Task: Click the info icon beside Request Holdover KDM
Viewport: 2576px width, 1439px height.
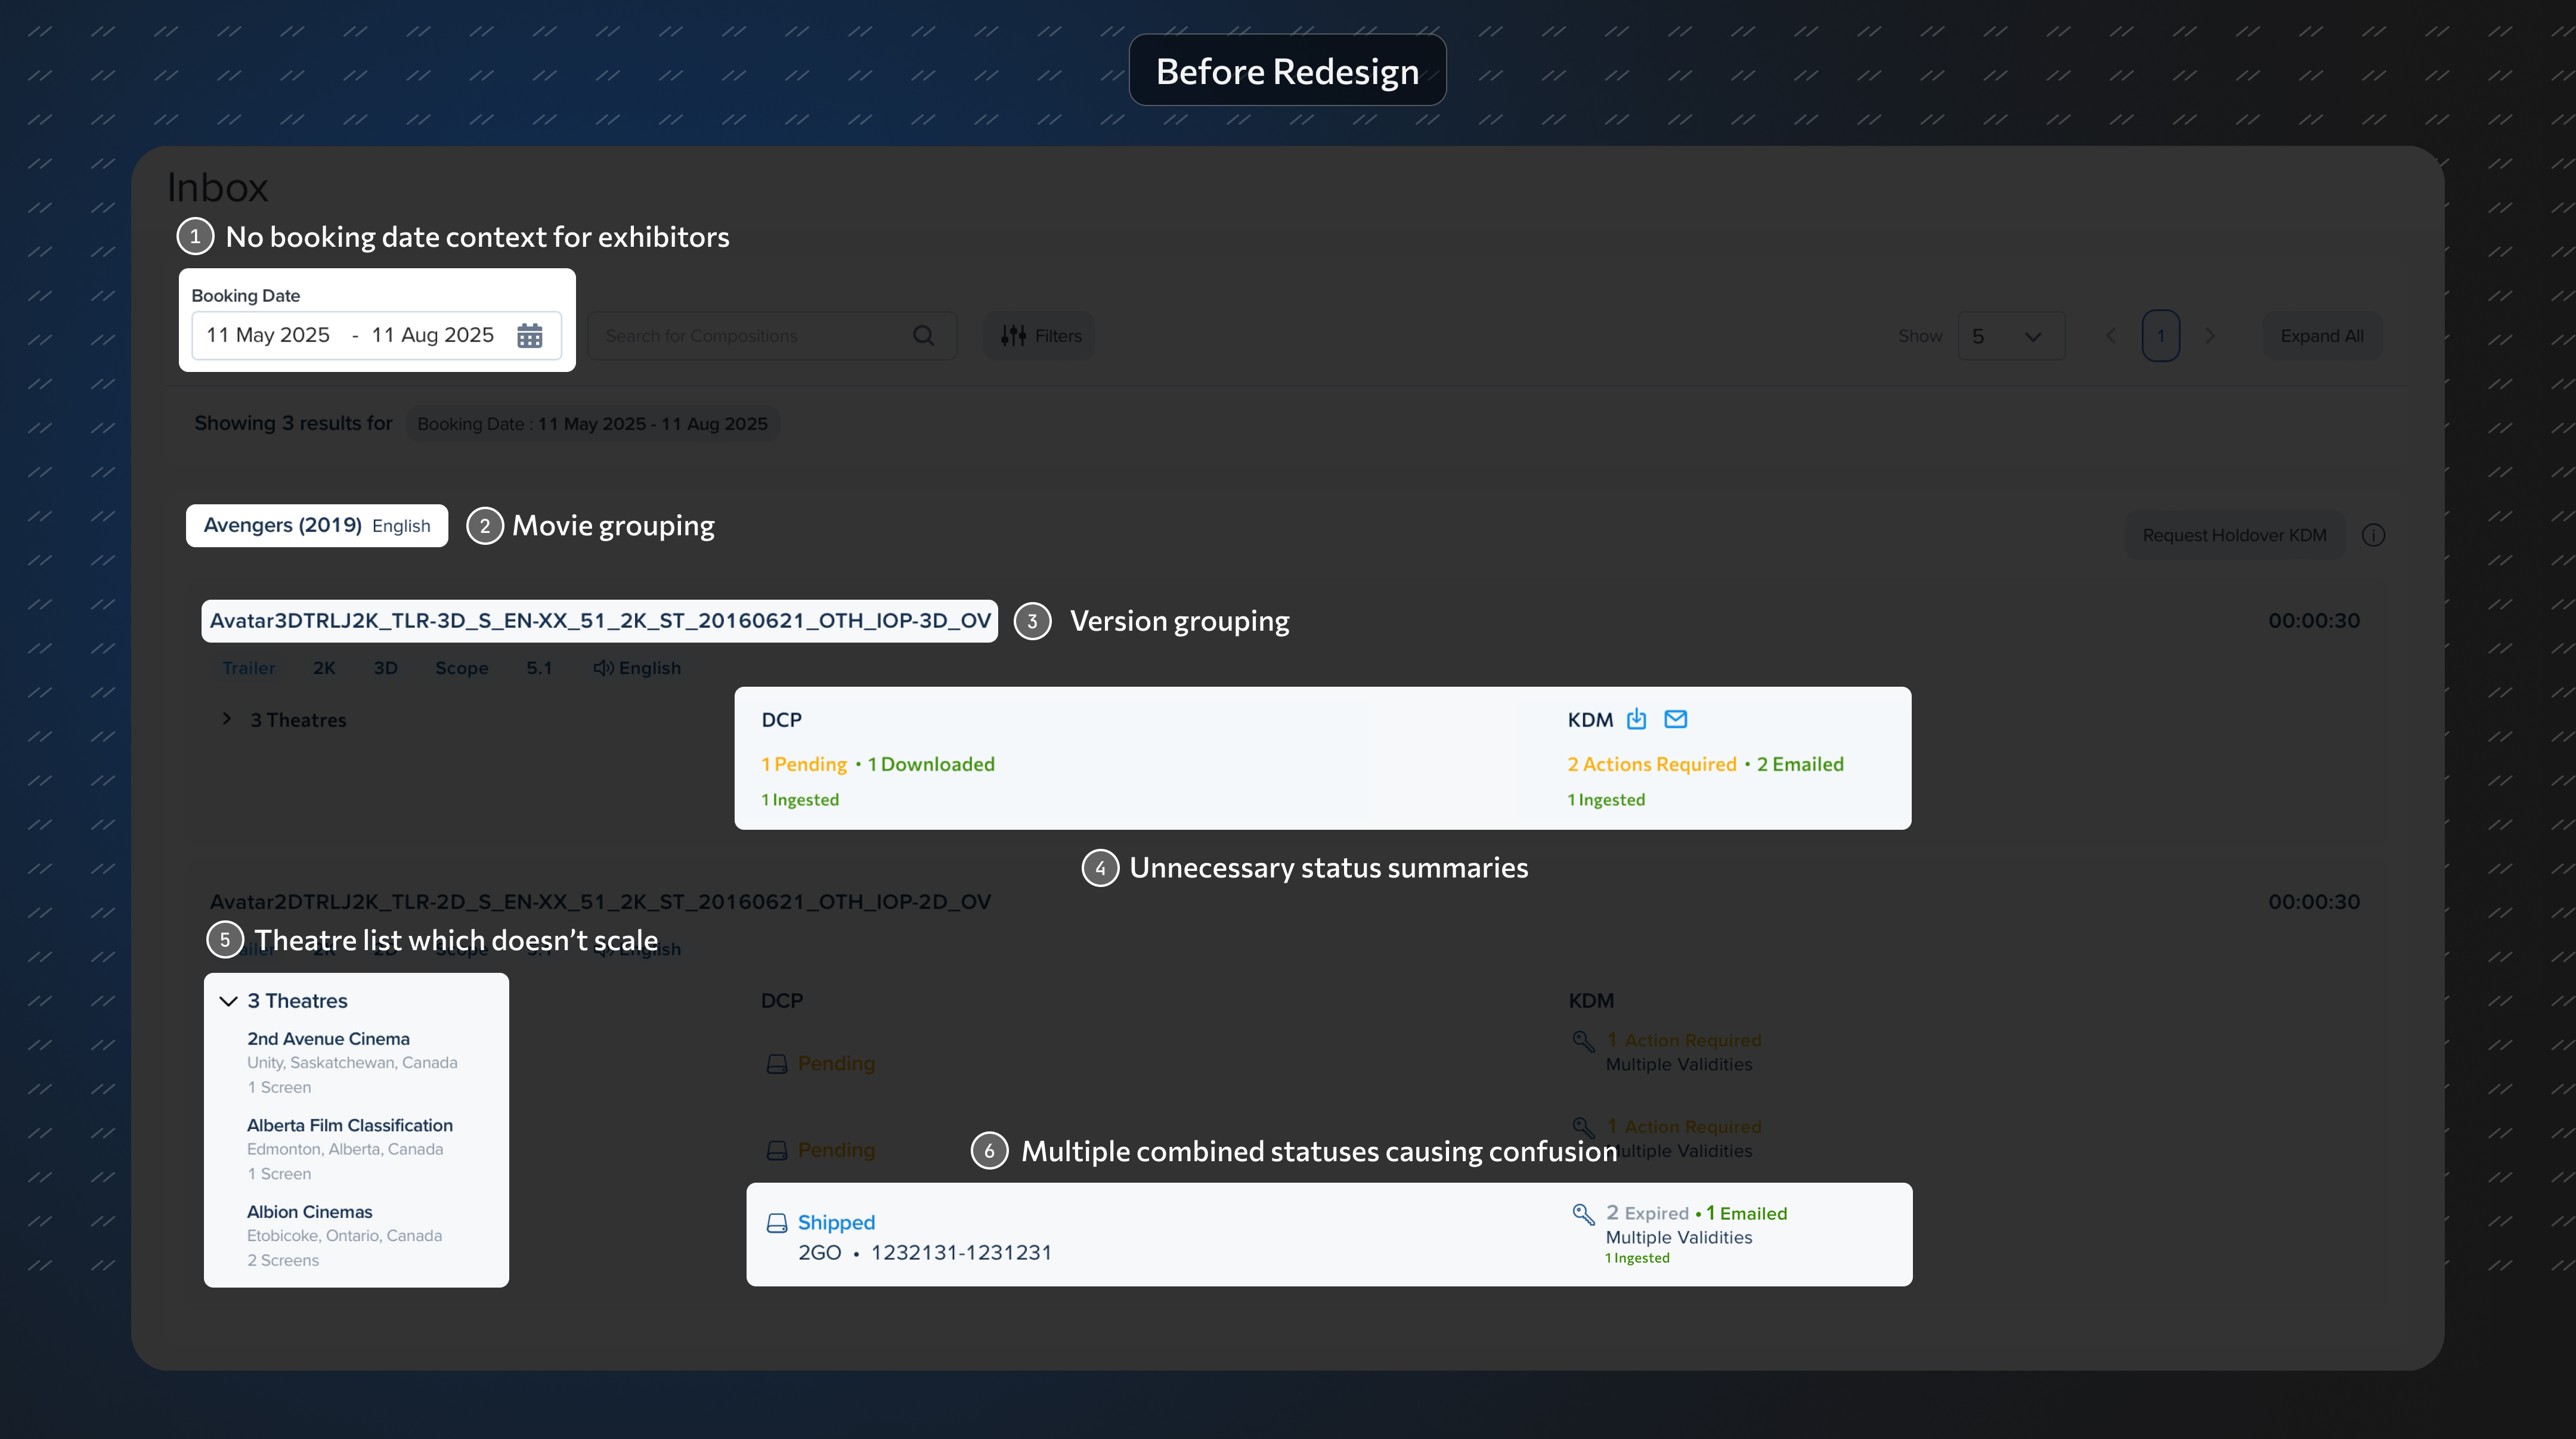Action: (x=2375, y=534)
